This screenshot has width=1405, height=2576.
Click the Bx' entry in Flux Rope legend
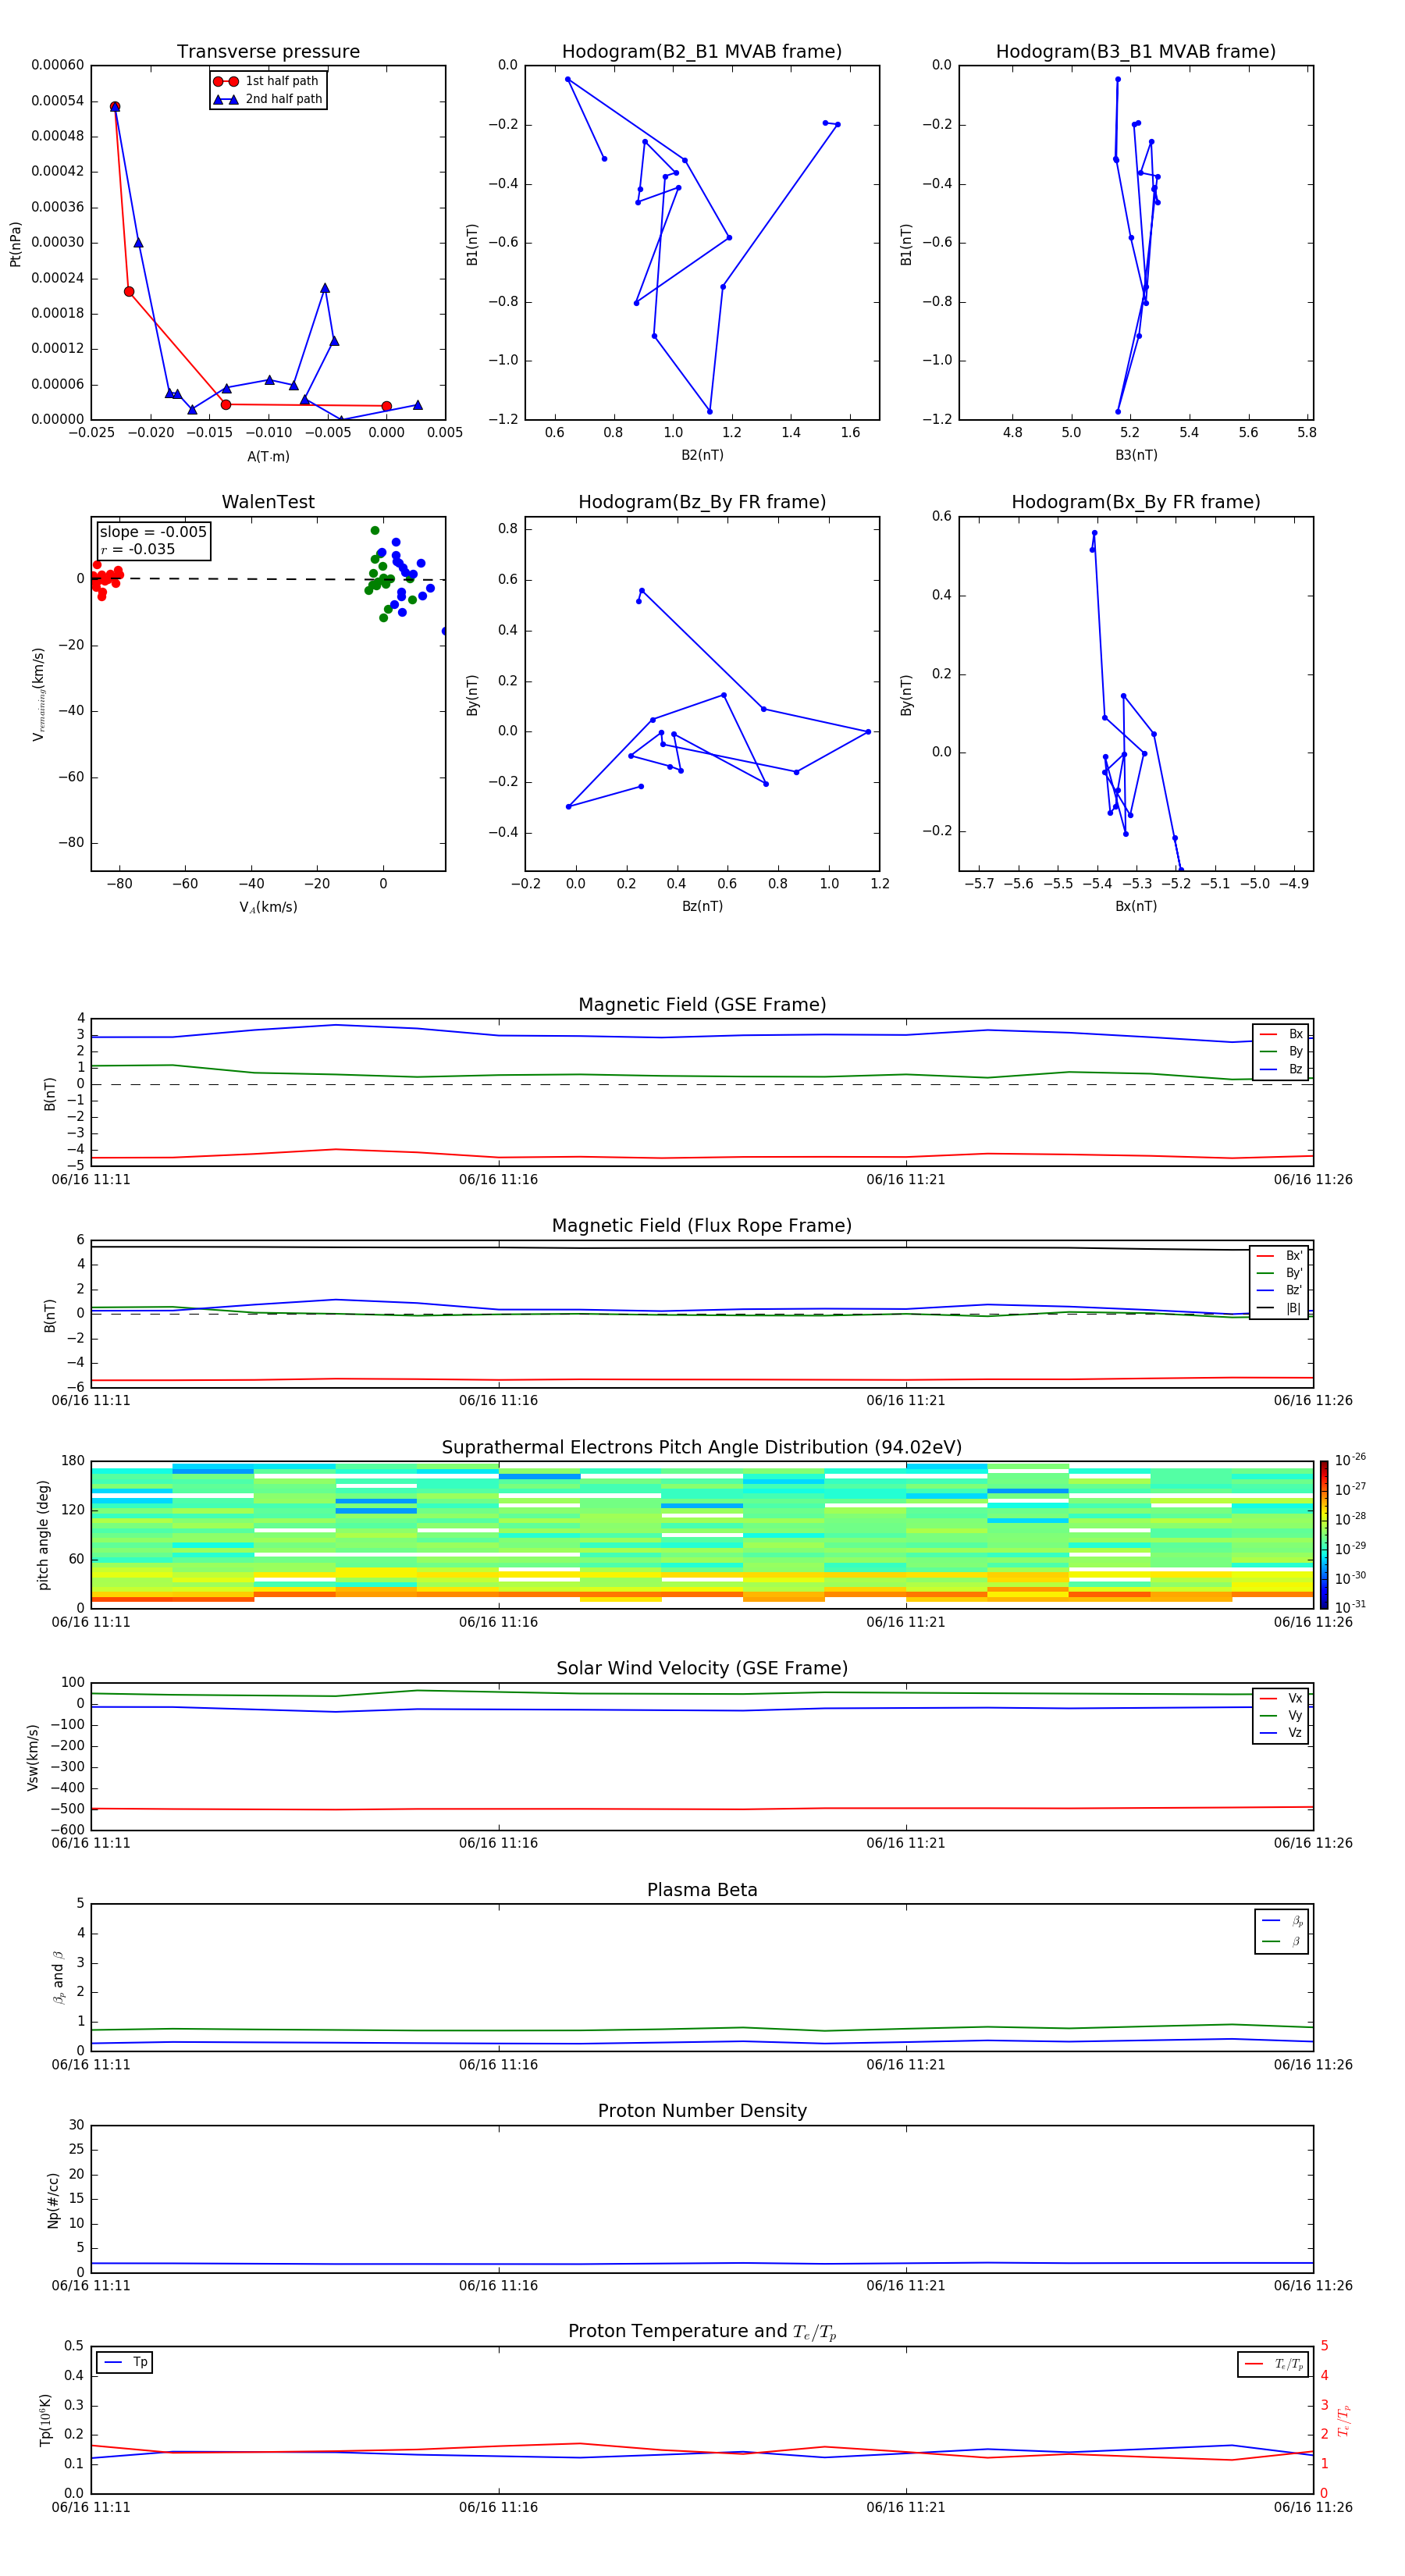click(1279, 1256)
